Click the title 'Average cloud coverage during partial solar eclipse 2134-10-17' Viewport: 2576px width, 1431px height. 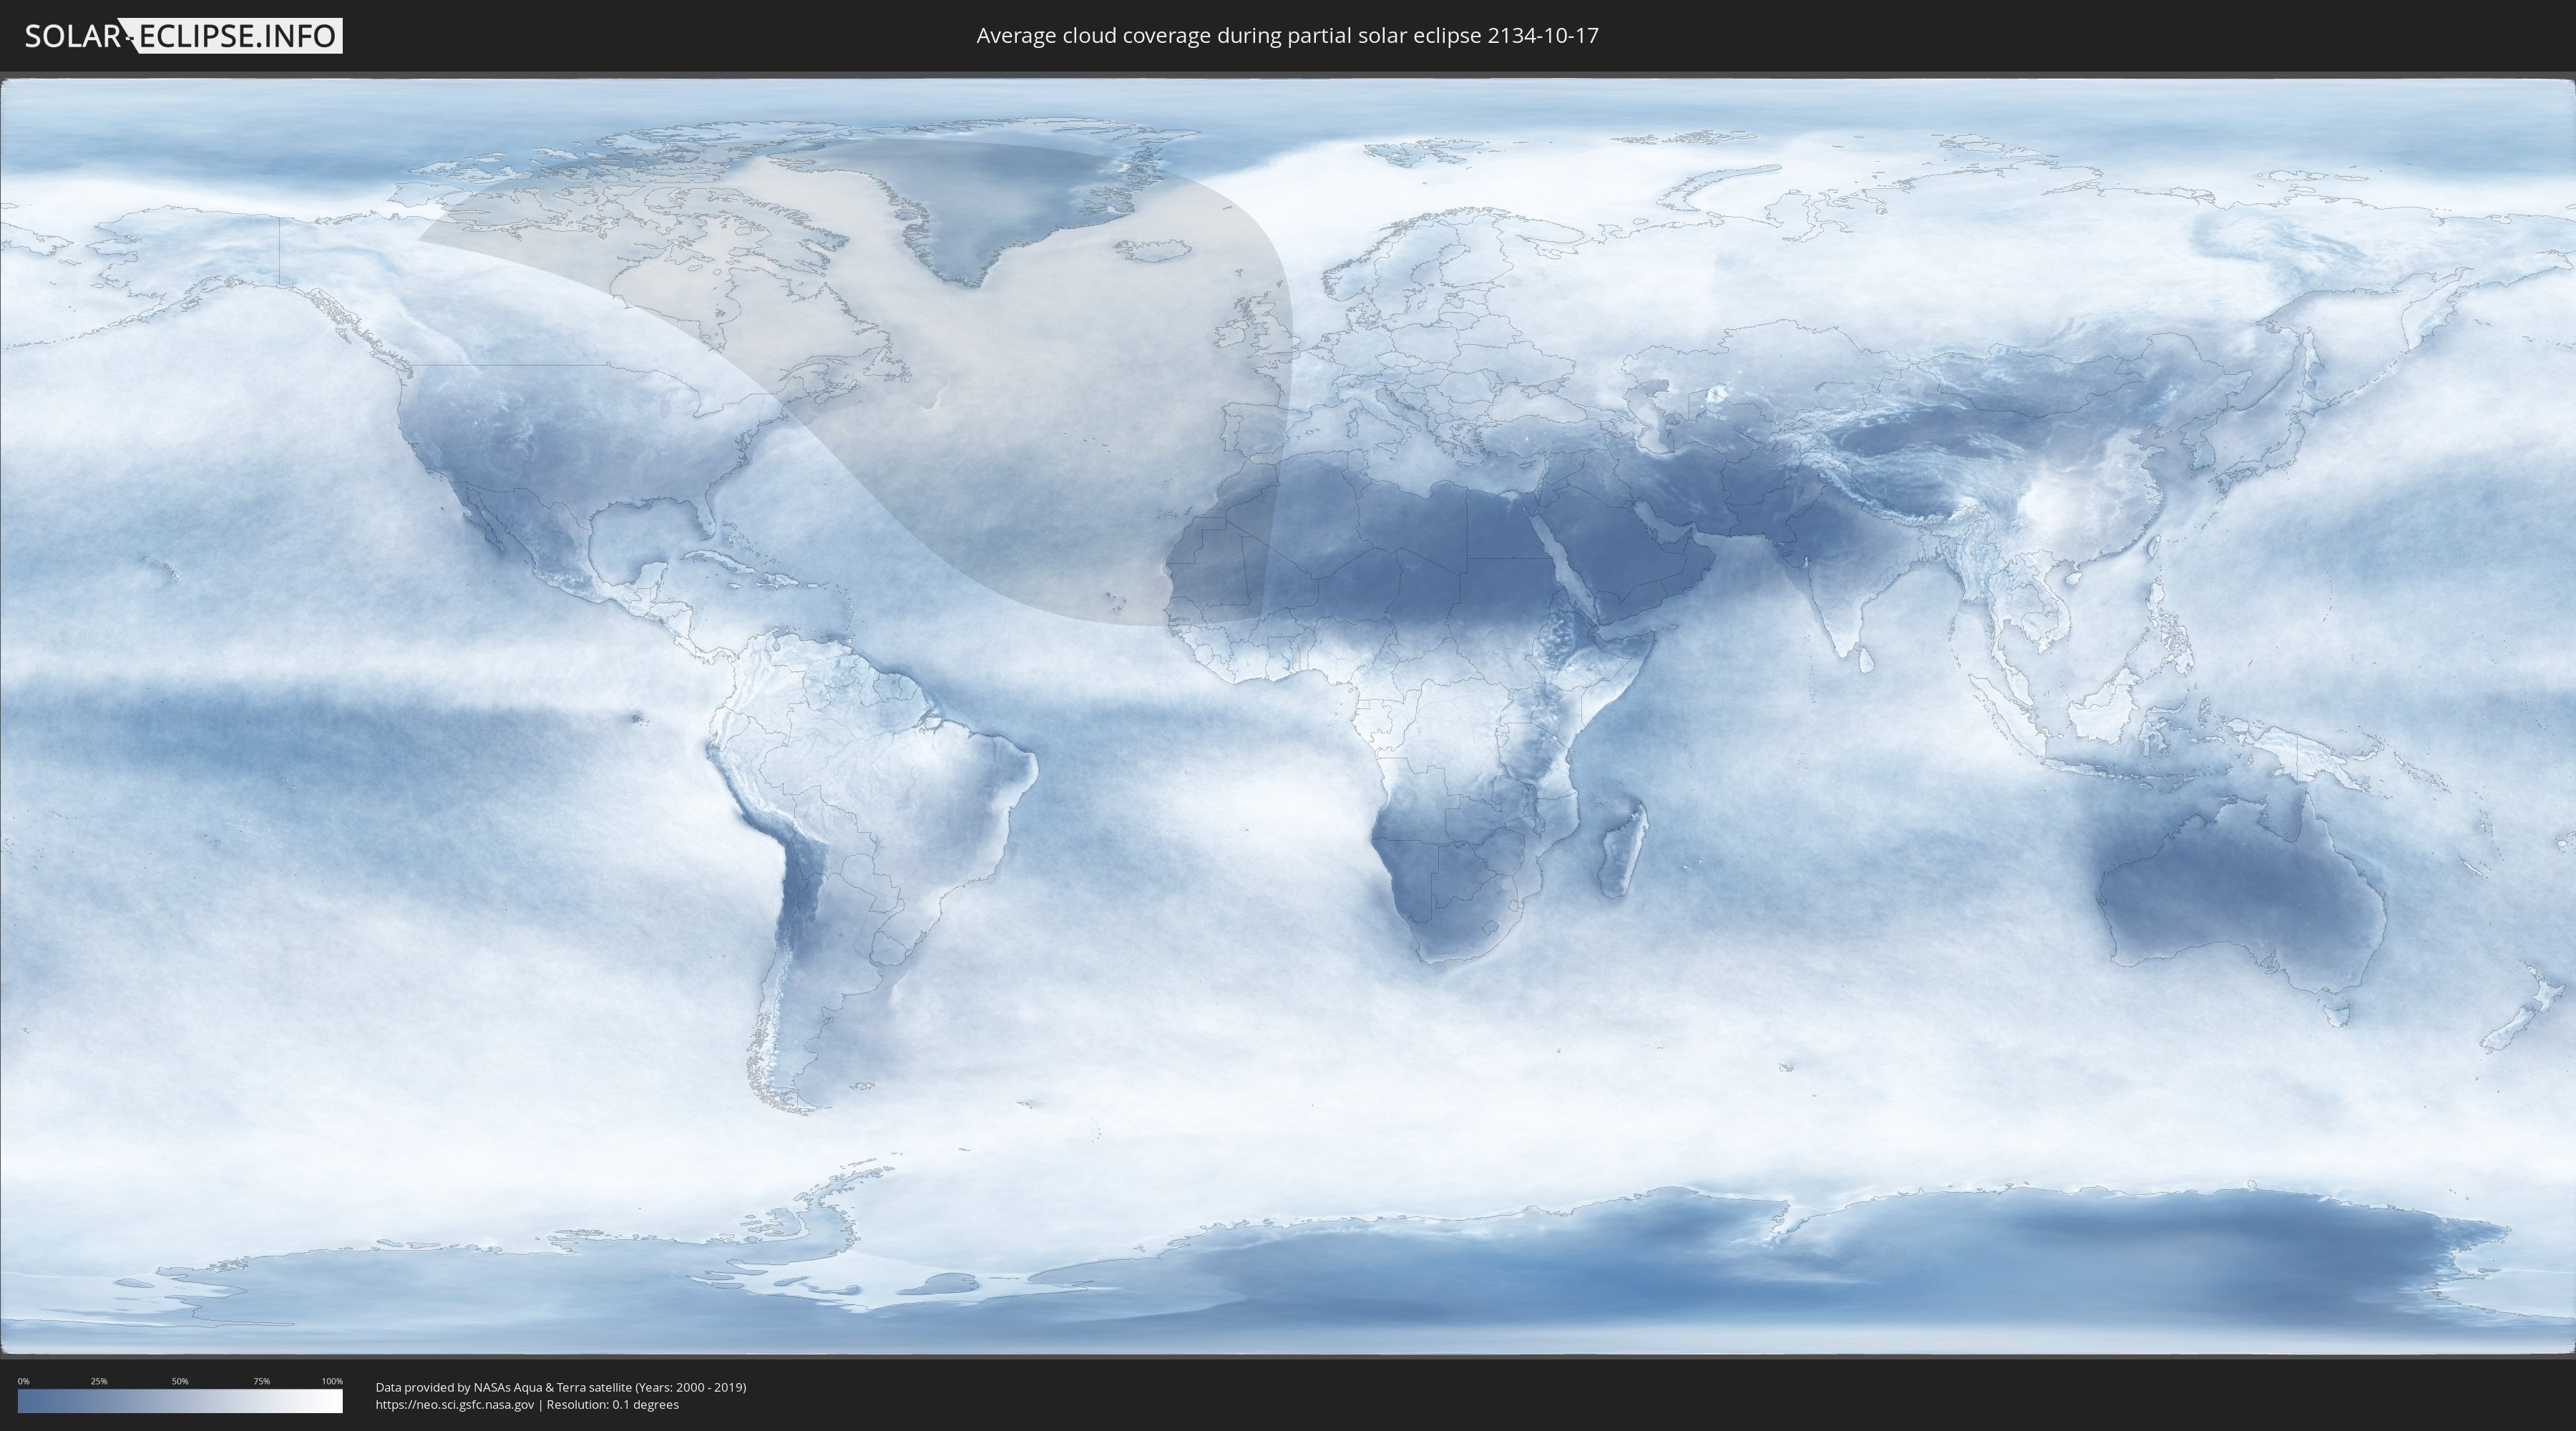point(1287,36)
